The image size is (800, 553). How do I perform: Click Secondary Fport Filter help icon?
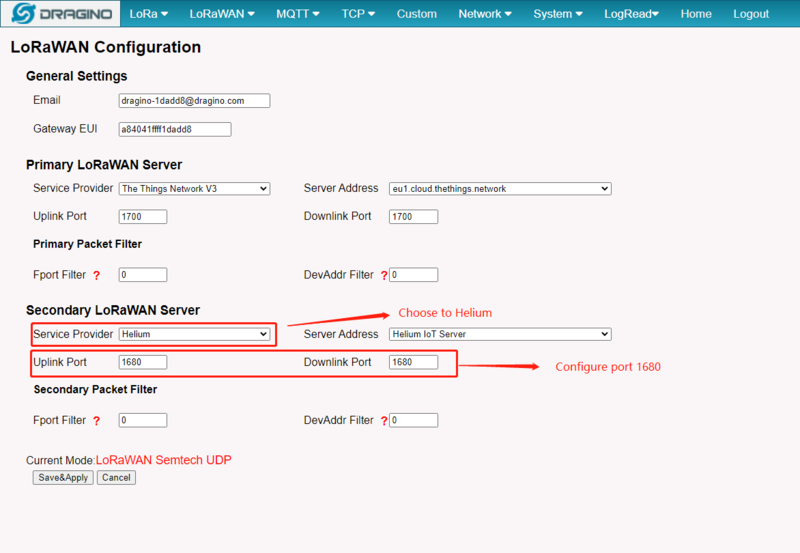coord(96,421)
